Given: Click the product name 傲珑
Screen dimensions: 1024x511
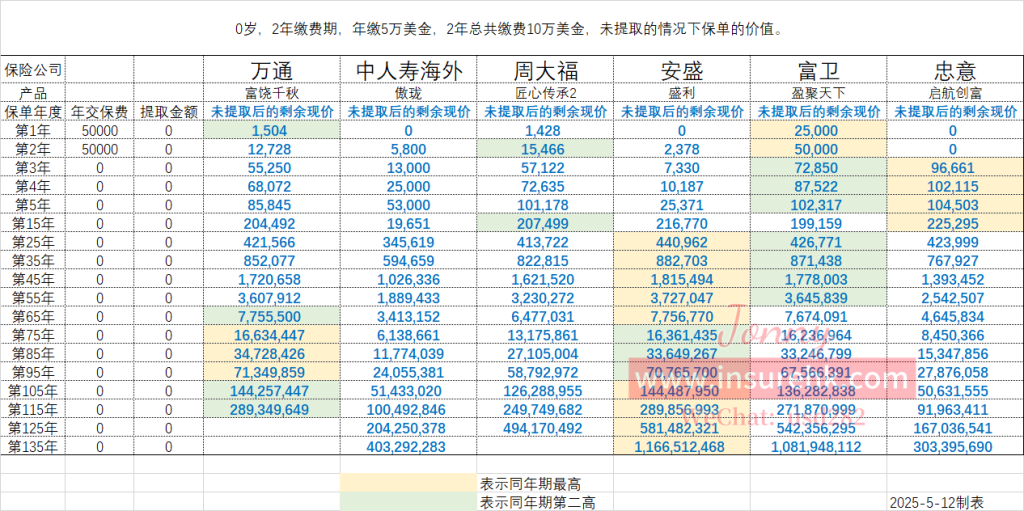Looking at the screenshot, I should (409, 93).
